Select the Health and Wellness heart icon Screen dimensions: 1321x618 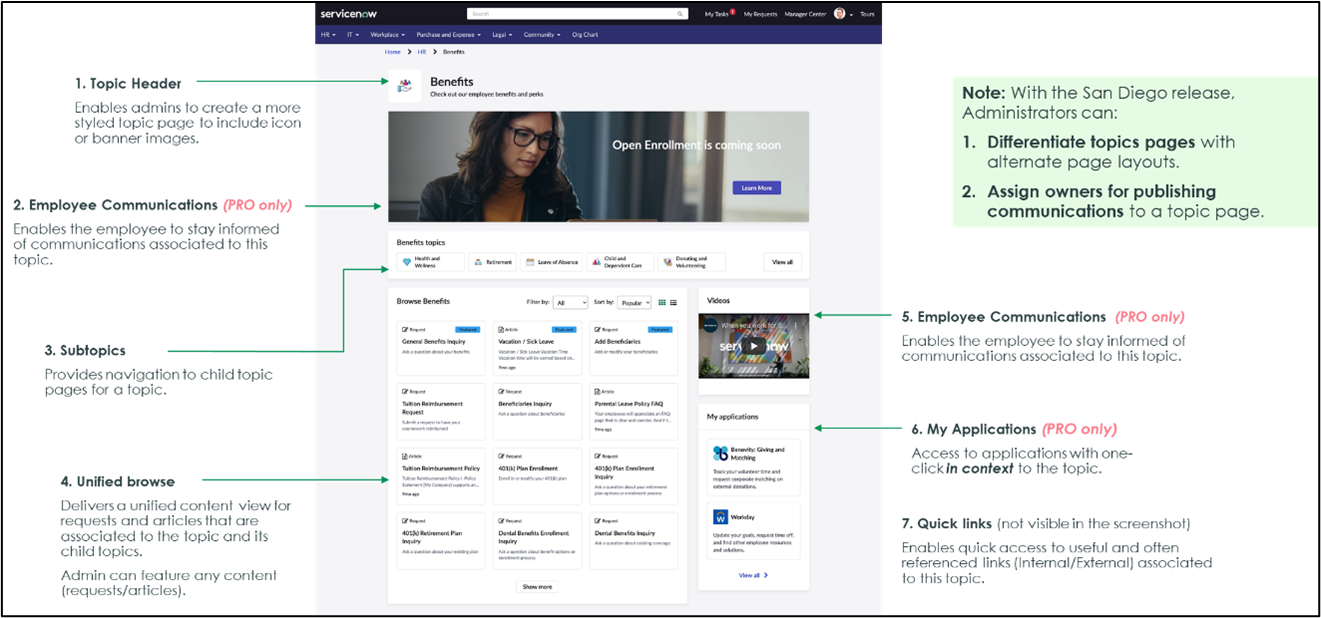click(x=407, y=261)
